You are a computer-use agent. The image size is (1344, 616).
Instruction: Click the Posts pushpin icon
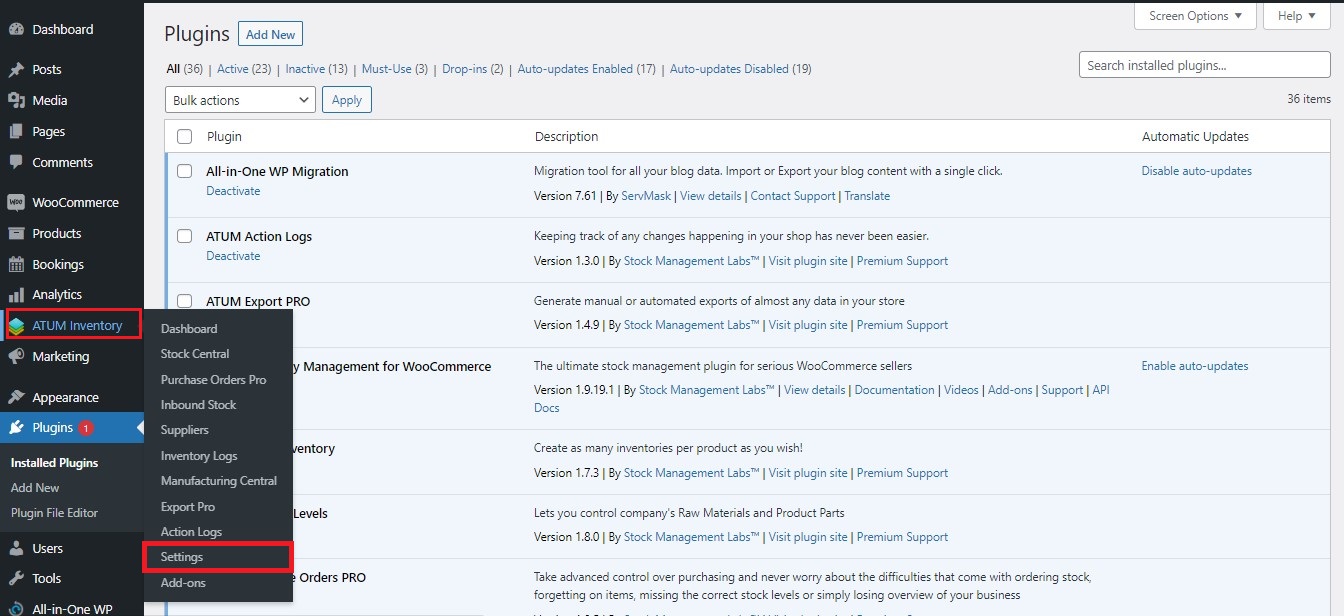click(x=16, y=69)
